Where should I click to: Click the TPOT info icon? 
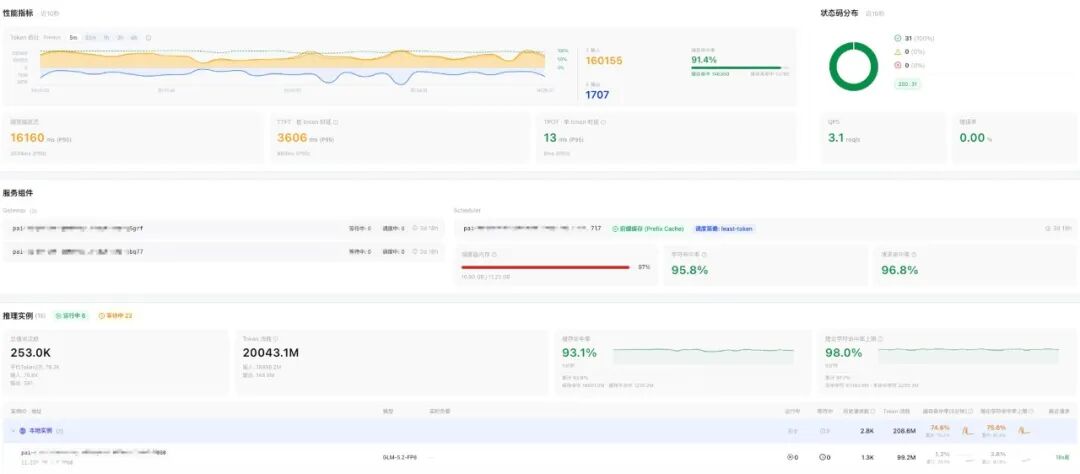603,122
